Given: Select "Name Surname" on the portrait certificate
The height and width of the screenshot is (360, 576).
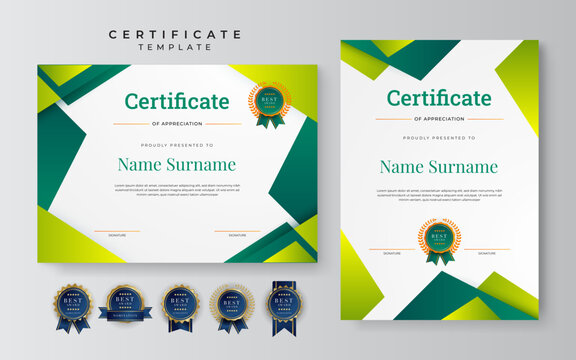Looking at the screenshot, I should click(439, 167).
